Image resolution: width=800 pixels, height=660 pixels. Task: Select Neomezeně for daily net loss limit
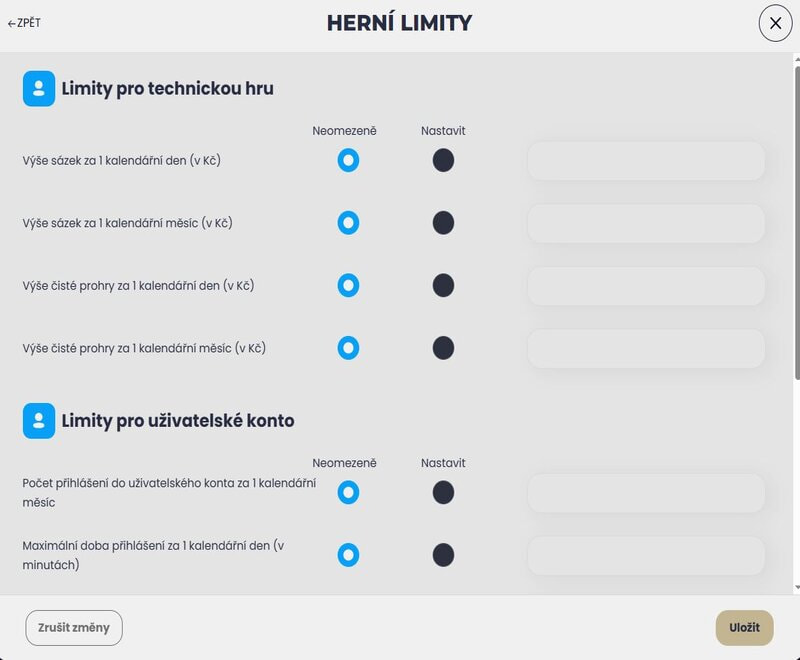[347, 285]
